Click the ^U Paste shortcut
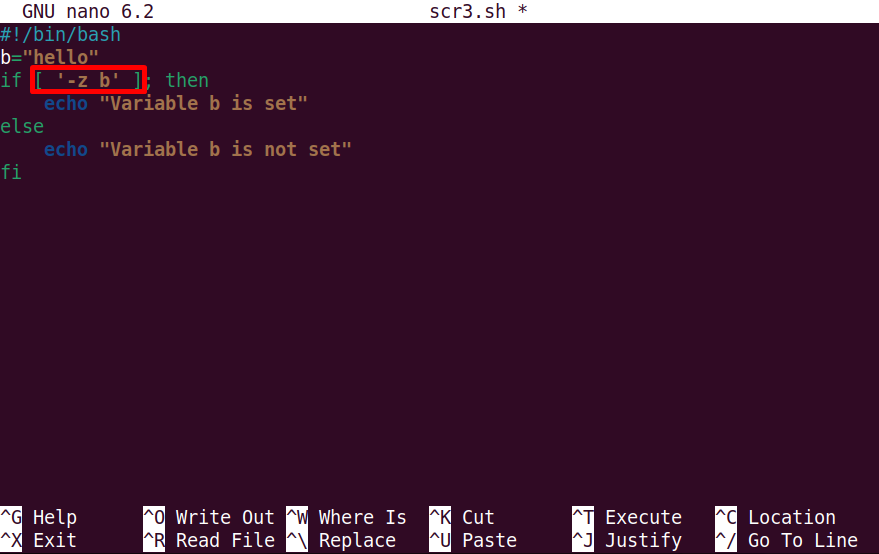This screenshot has width=879, height=554. tap(473, 540)
